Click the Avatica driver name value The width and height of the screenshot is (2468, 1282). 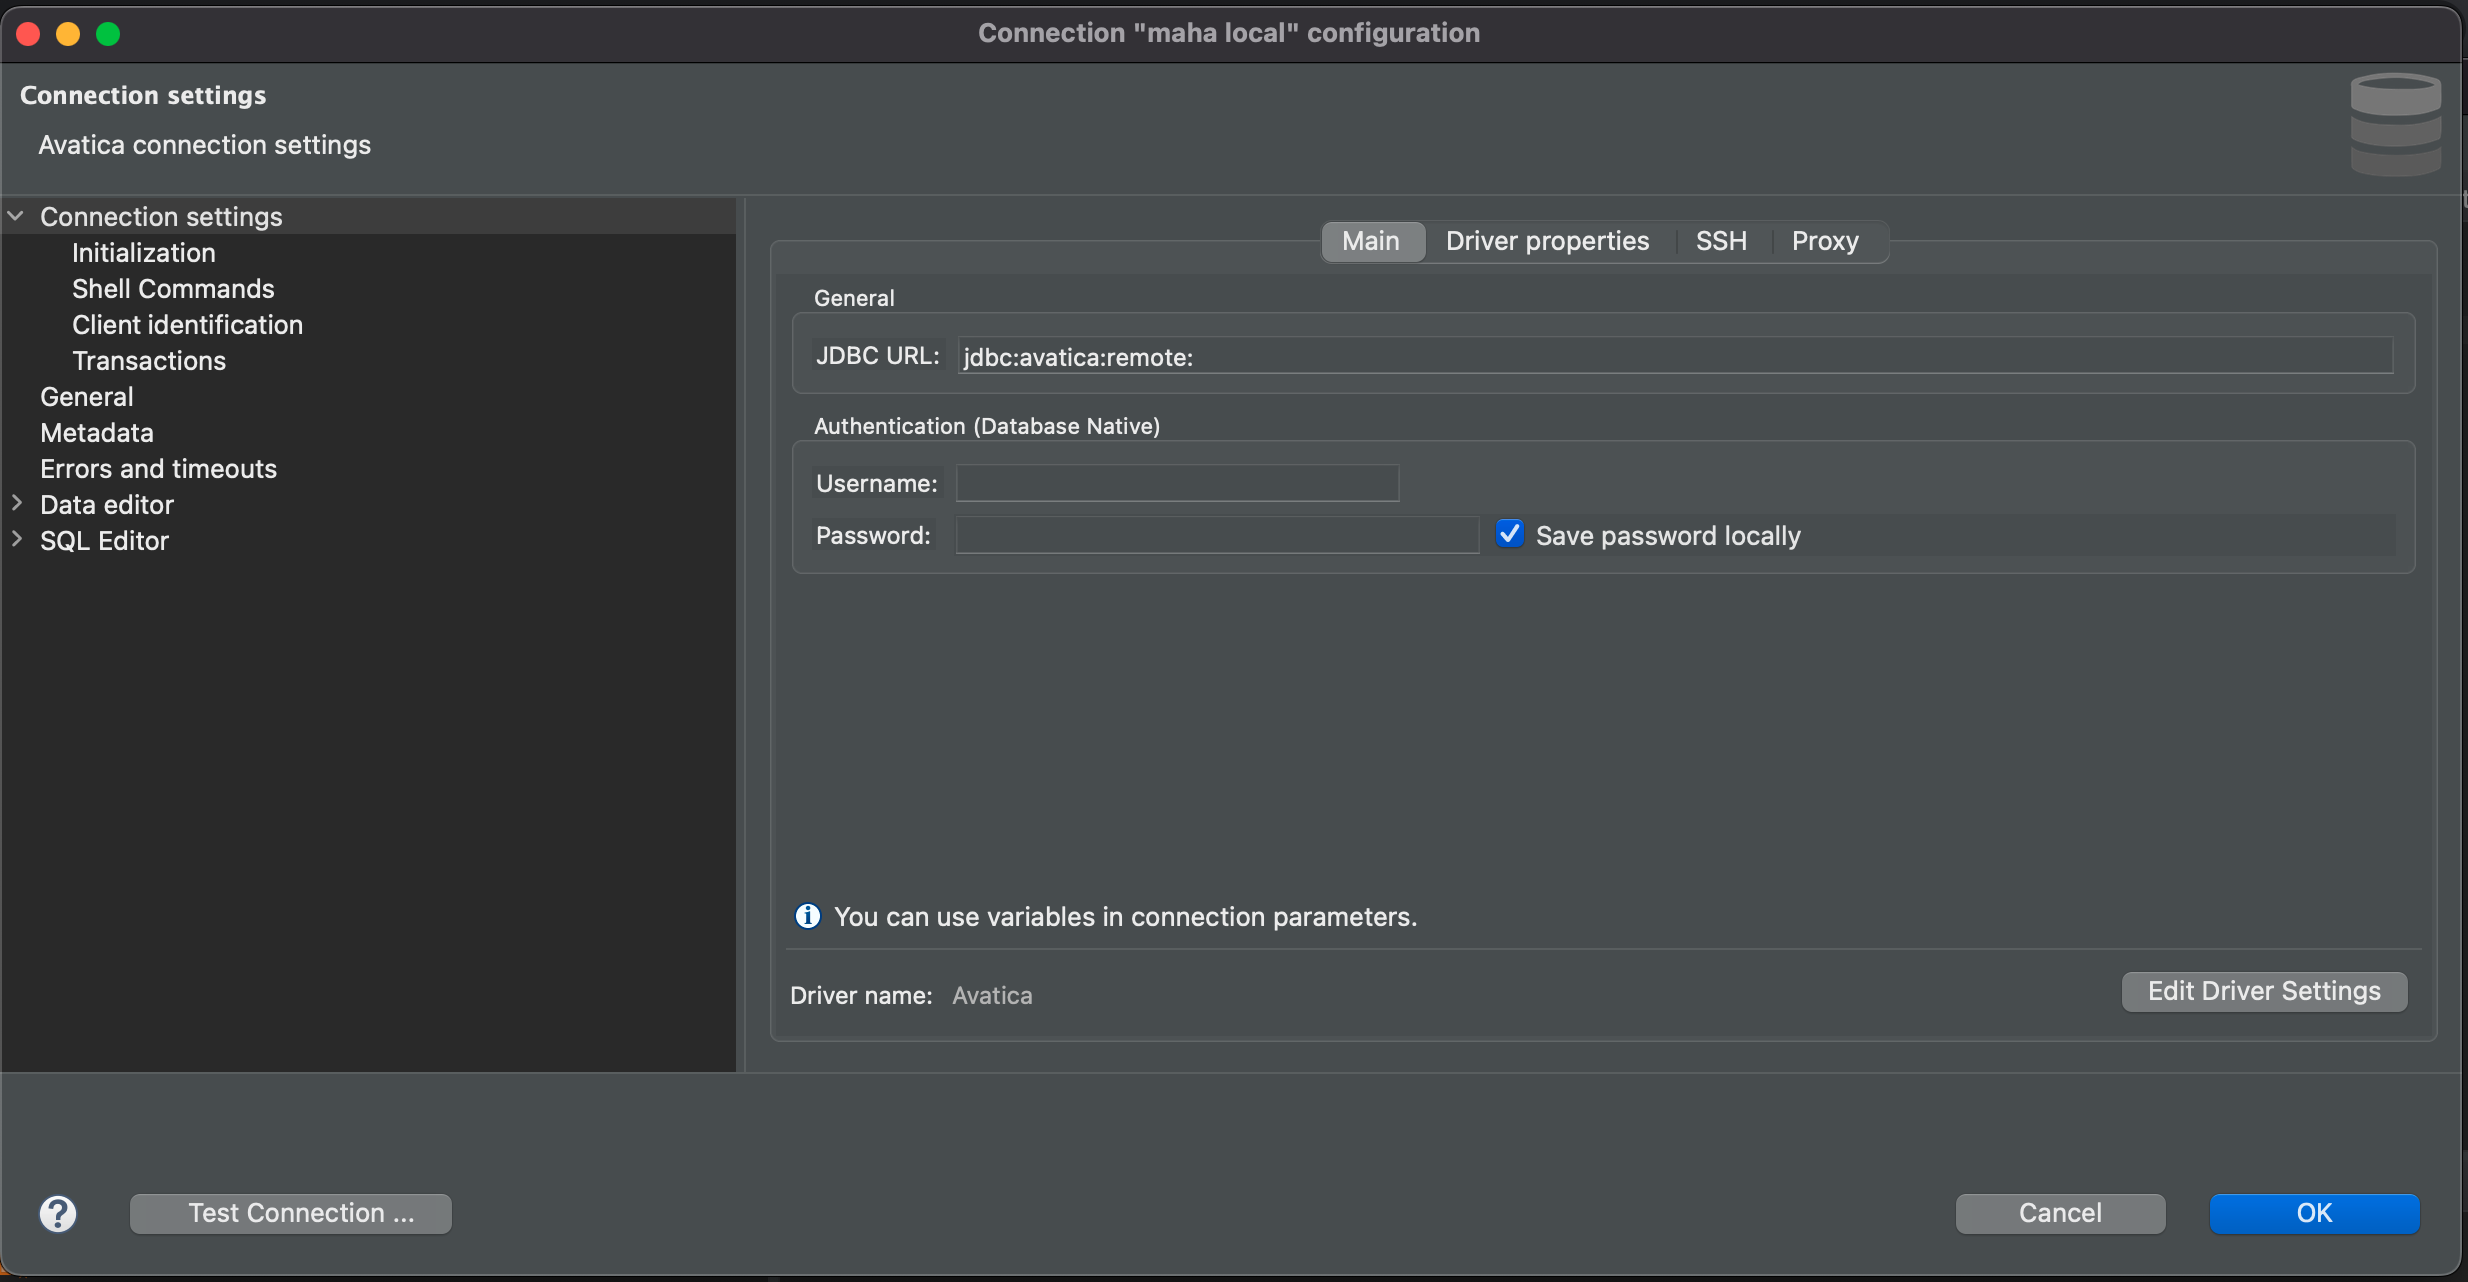point(992,996)
